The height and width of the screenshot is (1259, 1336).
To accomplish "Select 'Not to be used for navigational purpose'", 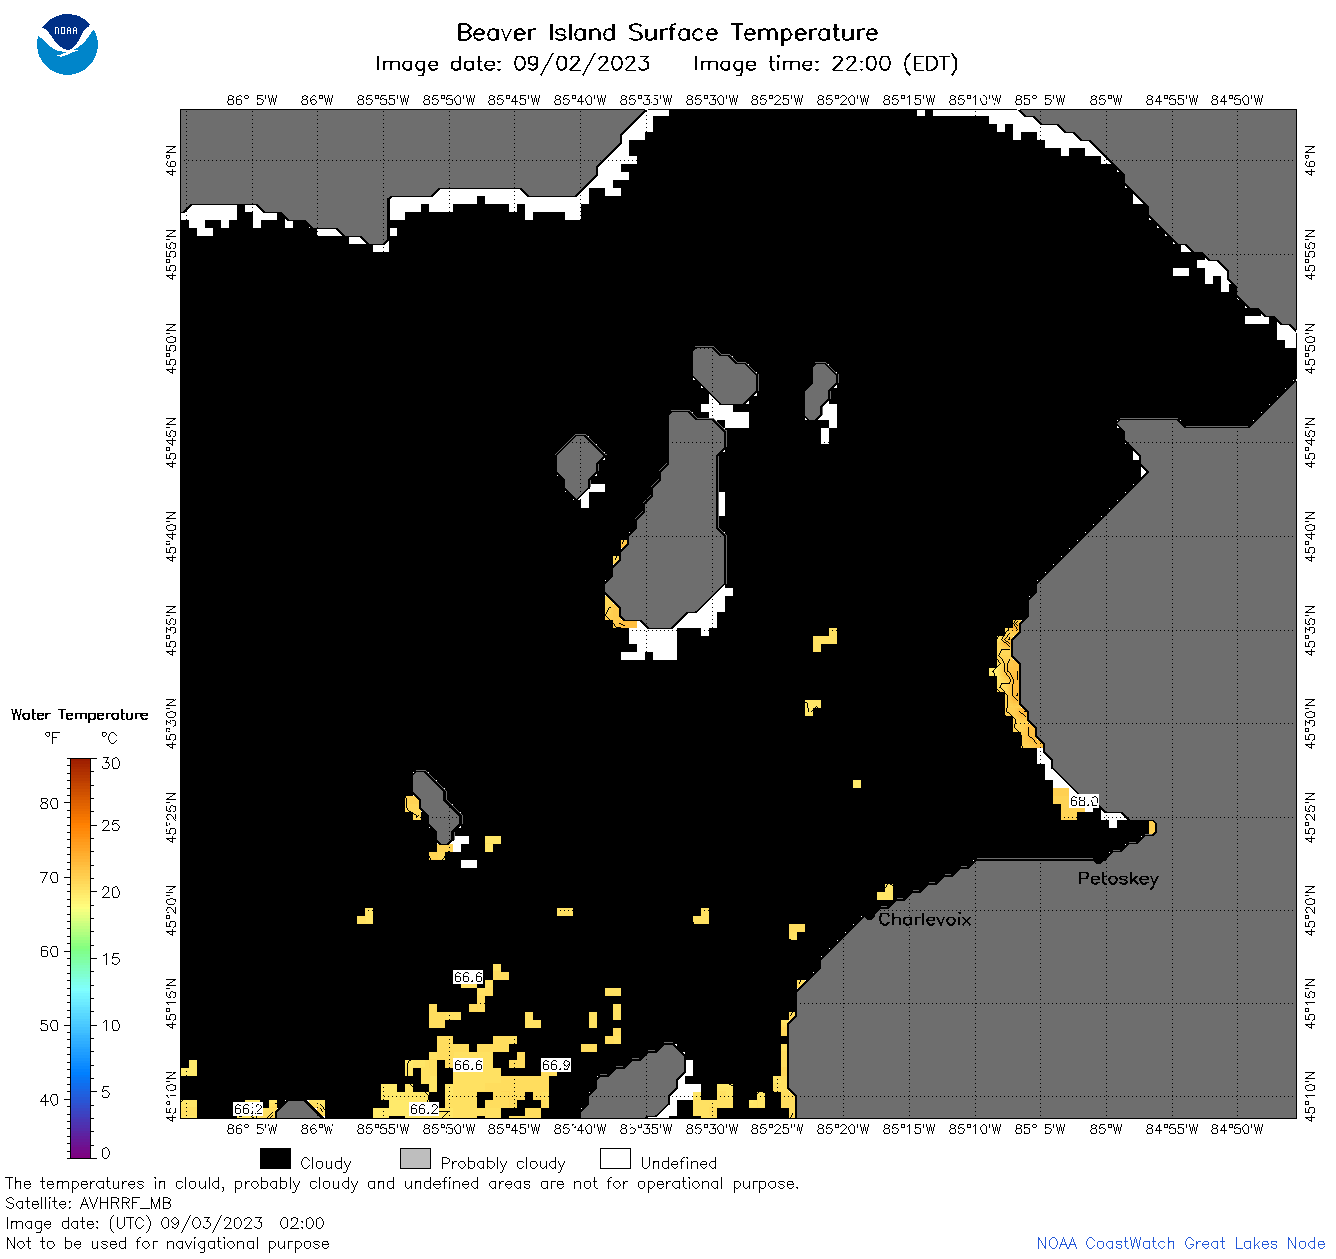I will pos(167,1243).
